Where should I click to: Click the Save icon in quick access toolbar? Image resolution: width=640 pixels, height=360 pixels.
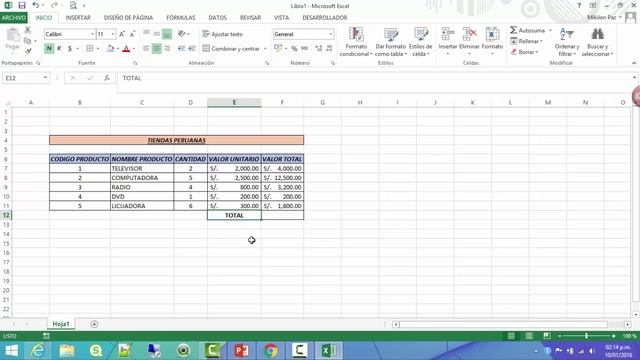22,5
